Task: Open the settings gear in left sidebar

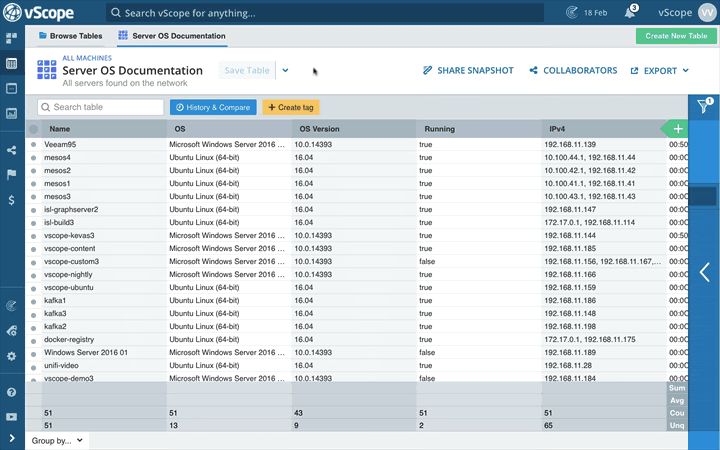Action: pyautogui.click(x=11, y=356)
